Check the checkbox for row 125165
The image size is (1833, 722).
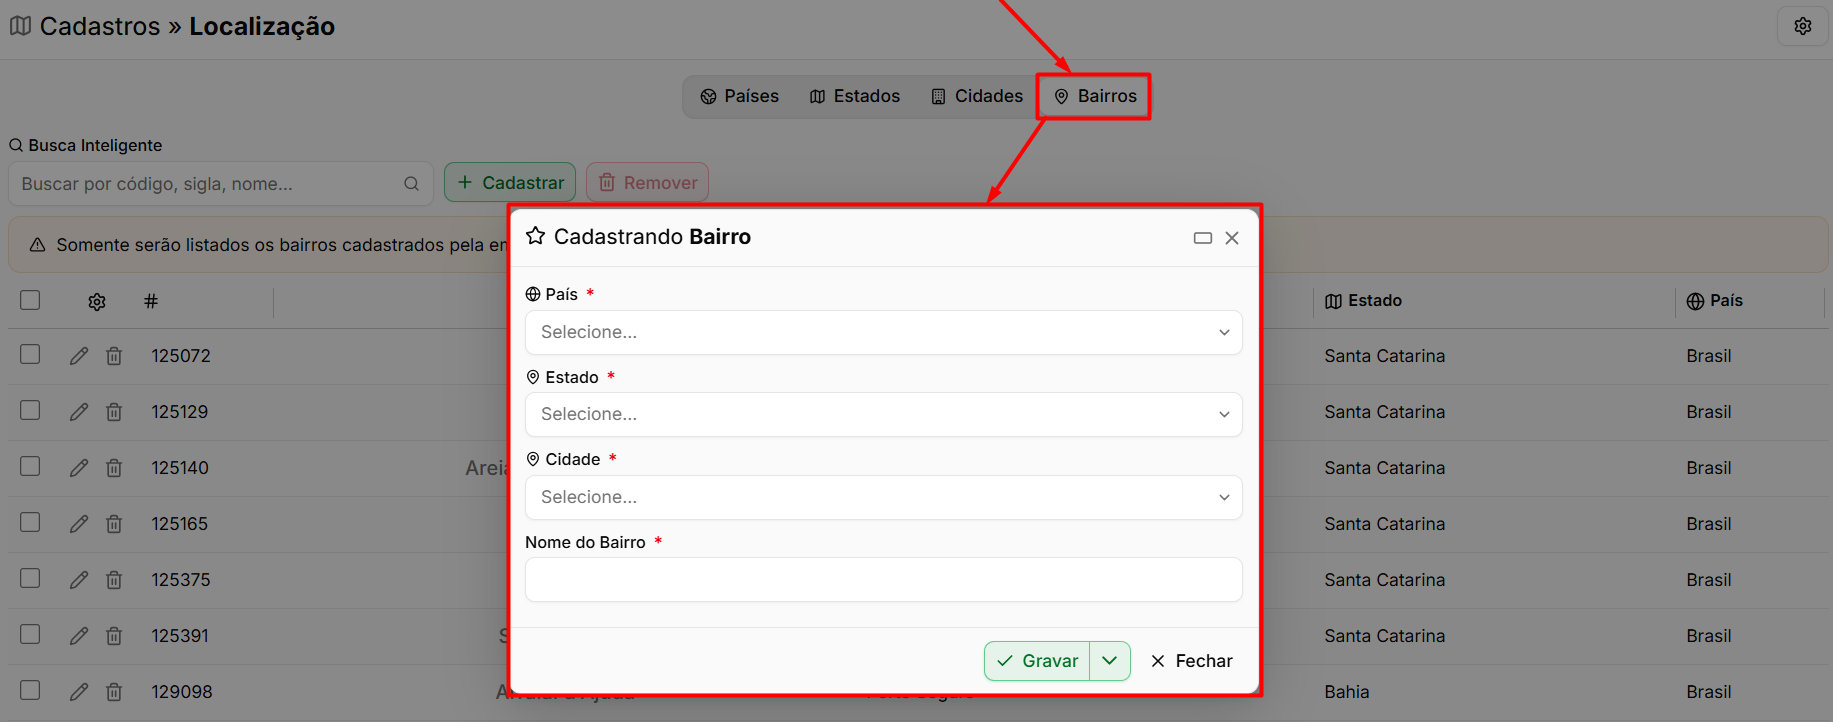tap(30, 522)
